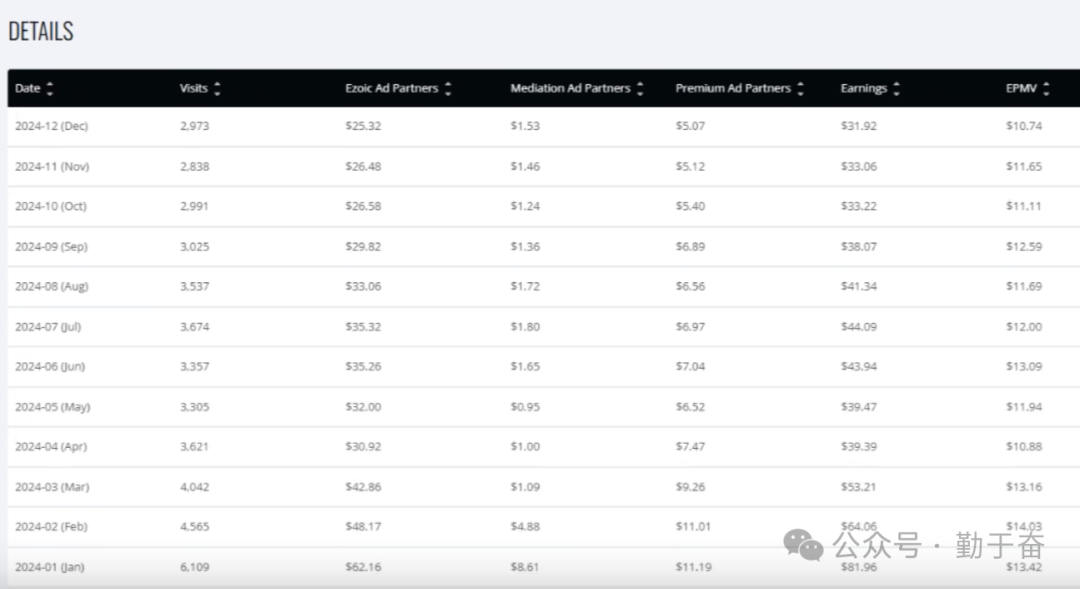Click the $0.95 Mediation value for May
1080x589 pixels.
coord(525,407)
